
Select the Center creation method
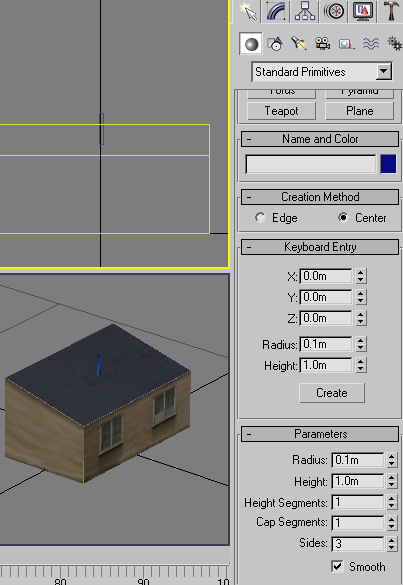point(362,218)
